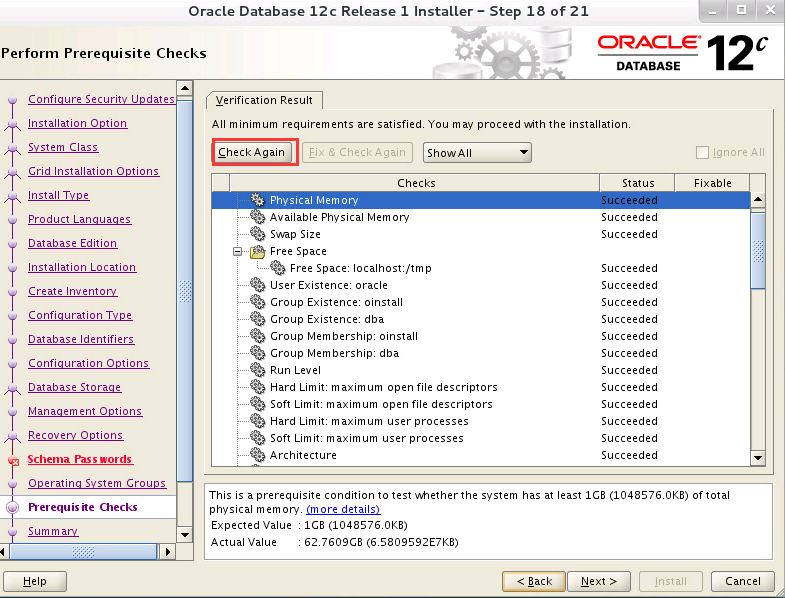
Task: Click the gear icon beside Group Existence: dba
Action: tap(257, 319)
